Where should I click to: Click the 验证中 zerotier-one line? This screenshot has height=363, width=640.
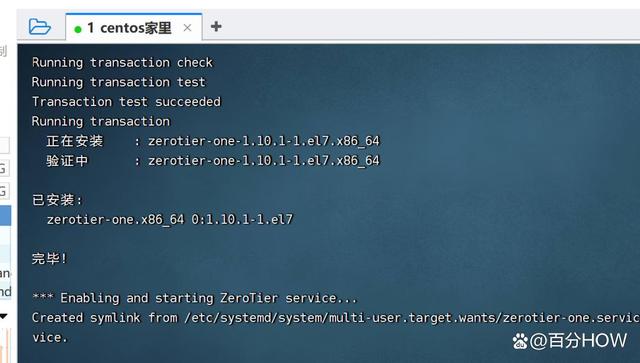pyautogui.click(x=213, y=160)
